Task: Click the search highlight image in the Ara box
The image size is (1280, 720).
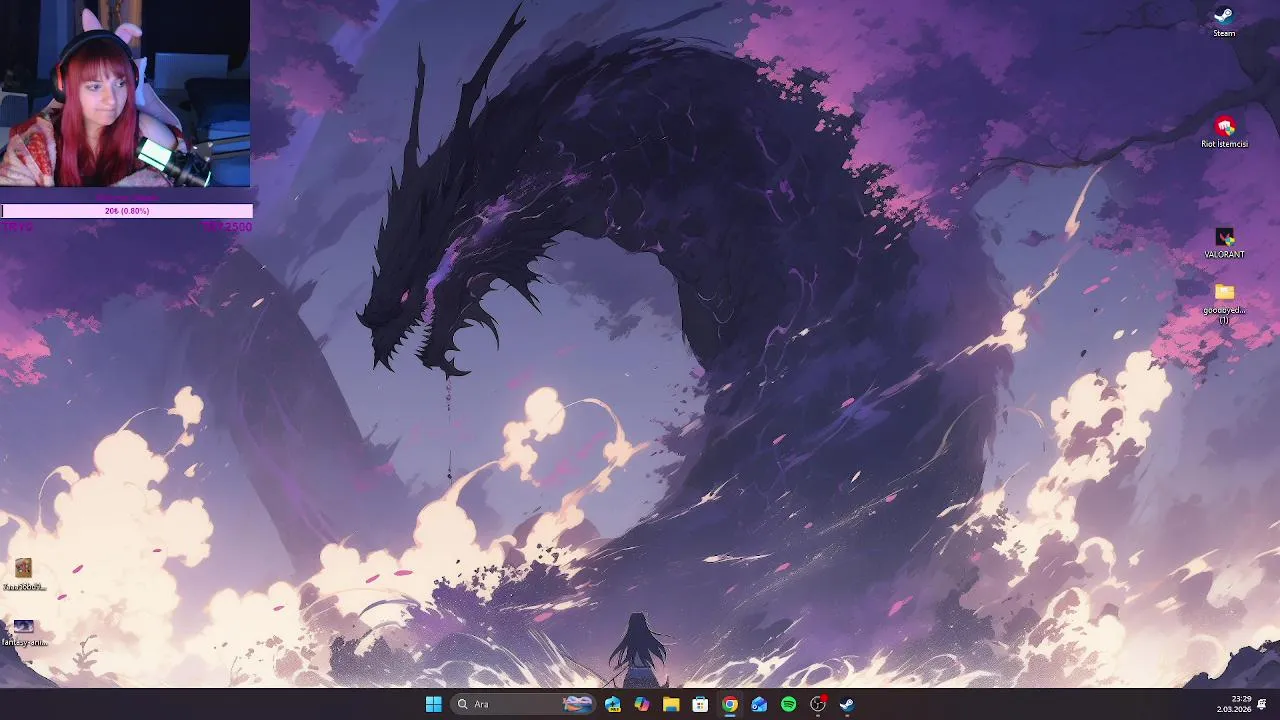Action: click(x=577, y=704)
